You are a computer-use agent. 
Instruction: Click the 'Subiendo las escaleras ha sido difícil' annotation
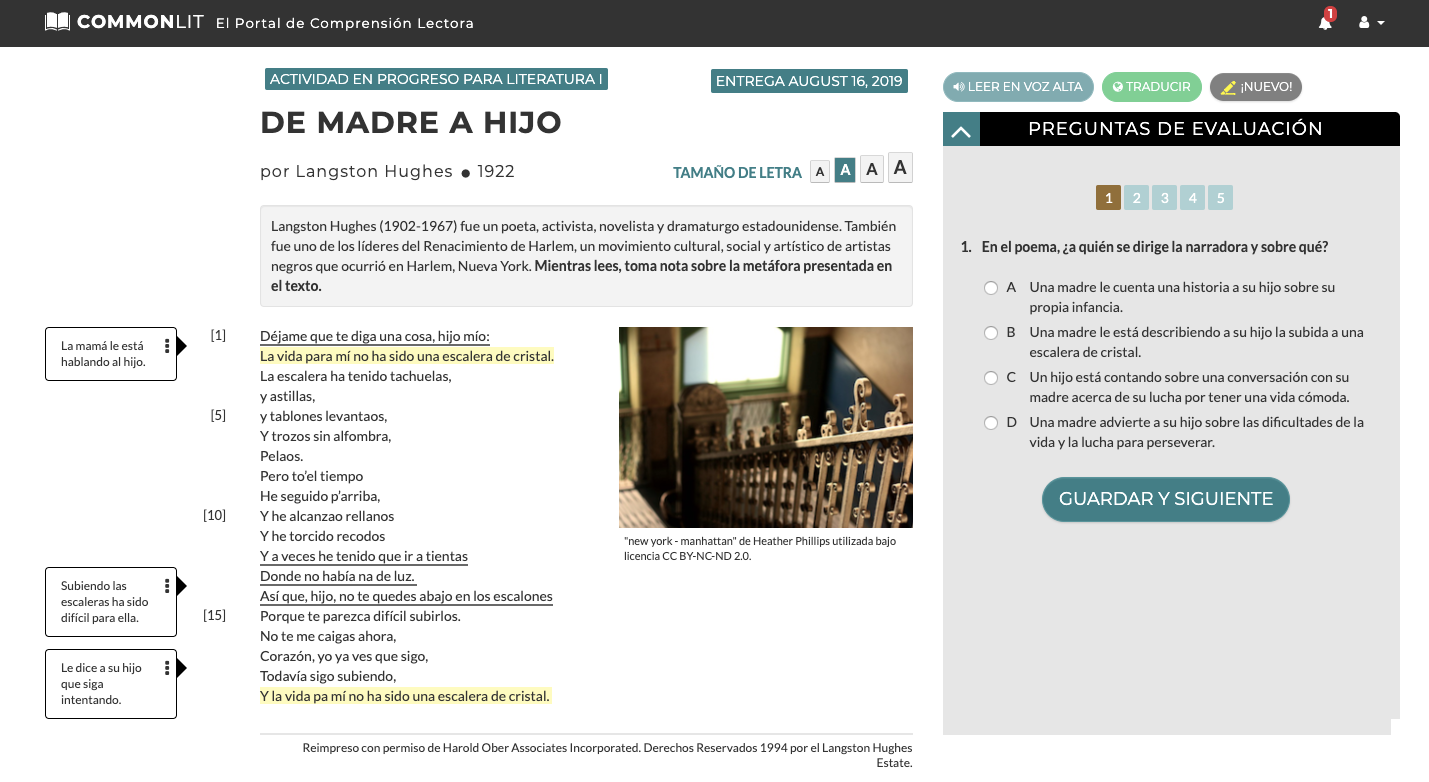(x=111, y=602)
